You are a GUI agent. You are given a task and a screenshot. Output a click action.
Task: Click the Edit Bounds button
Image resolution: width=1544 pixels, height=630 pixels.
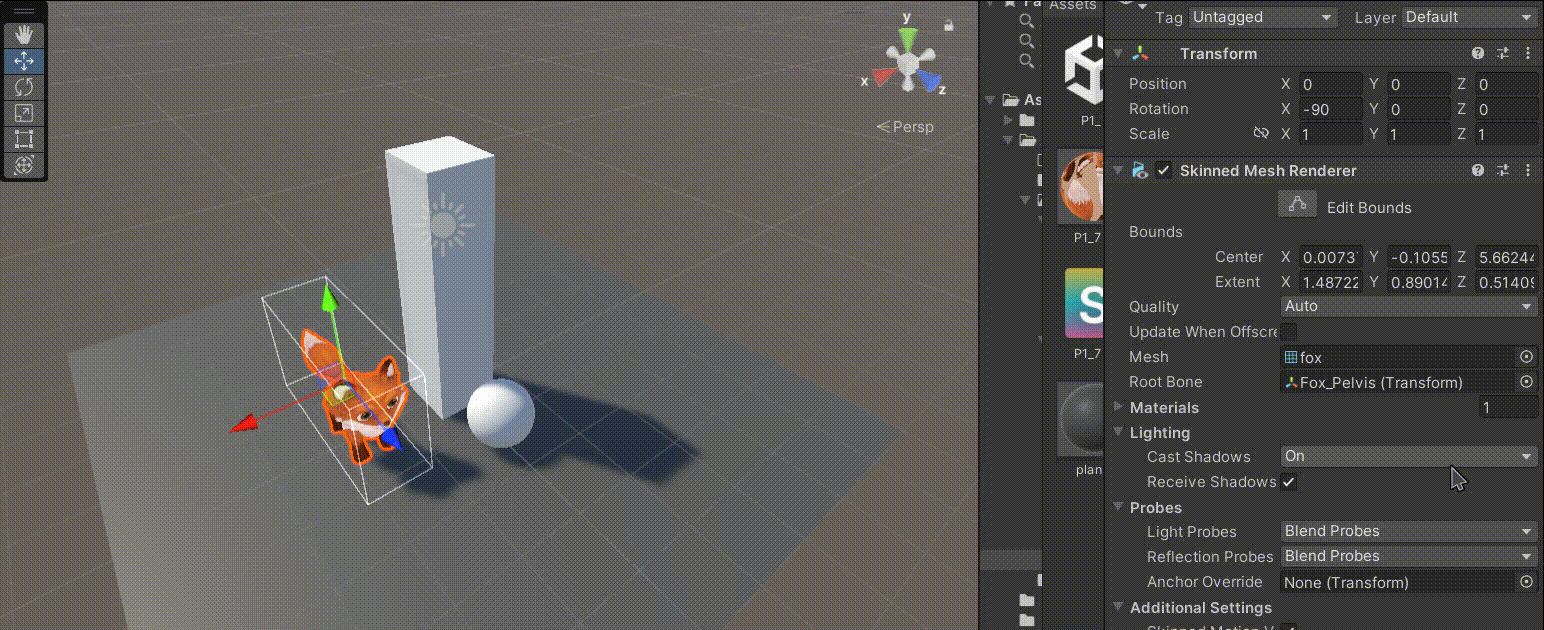1298,205
